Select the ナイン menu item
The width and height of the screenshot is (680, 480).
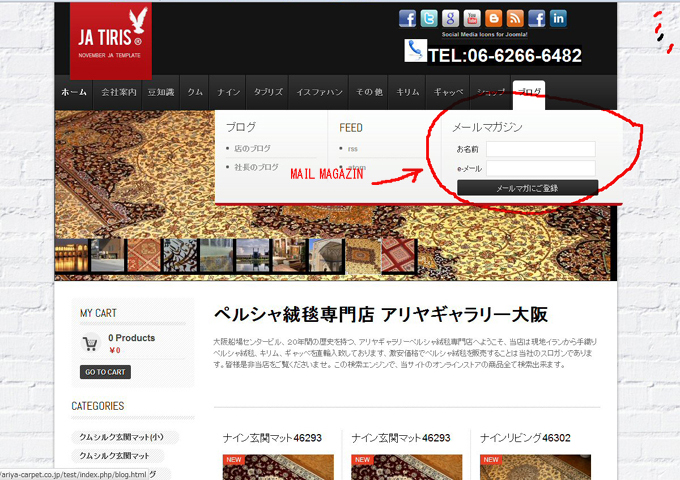pyautogui.click(x=229, y=92)
